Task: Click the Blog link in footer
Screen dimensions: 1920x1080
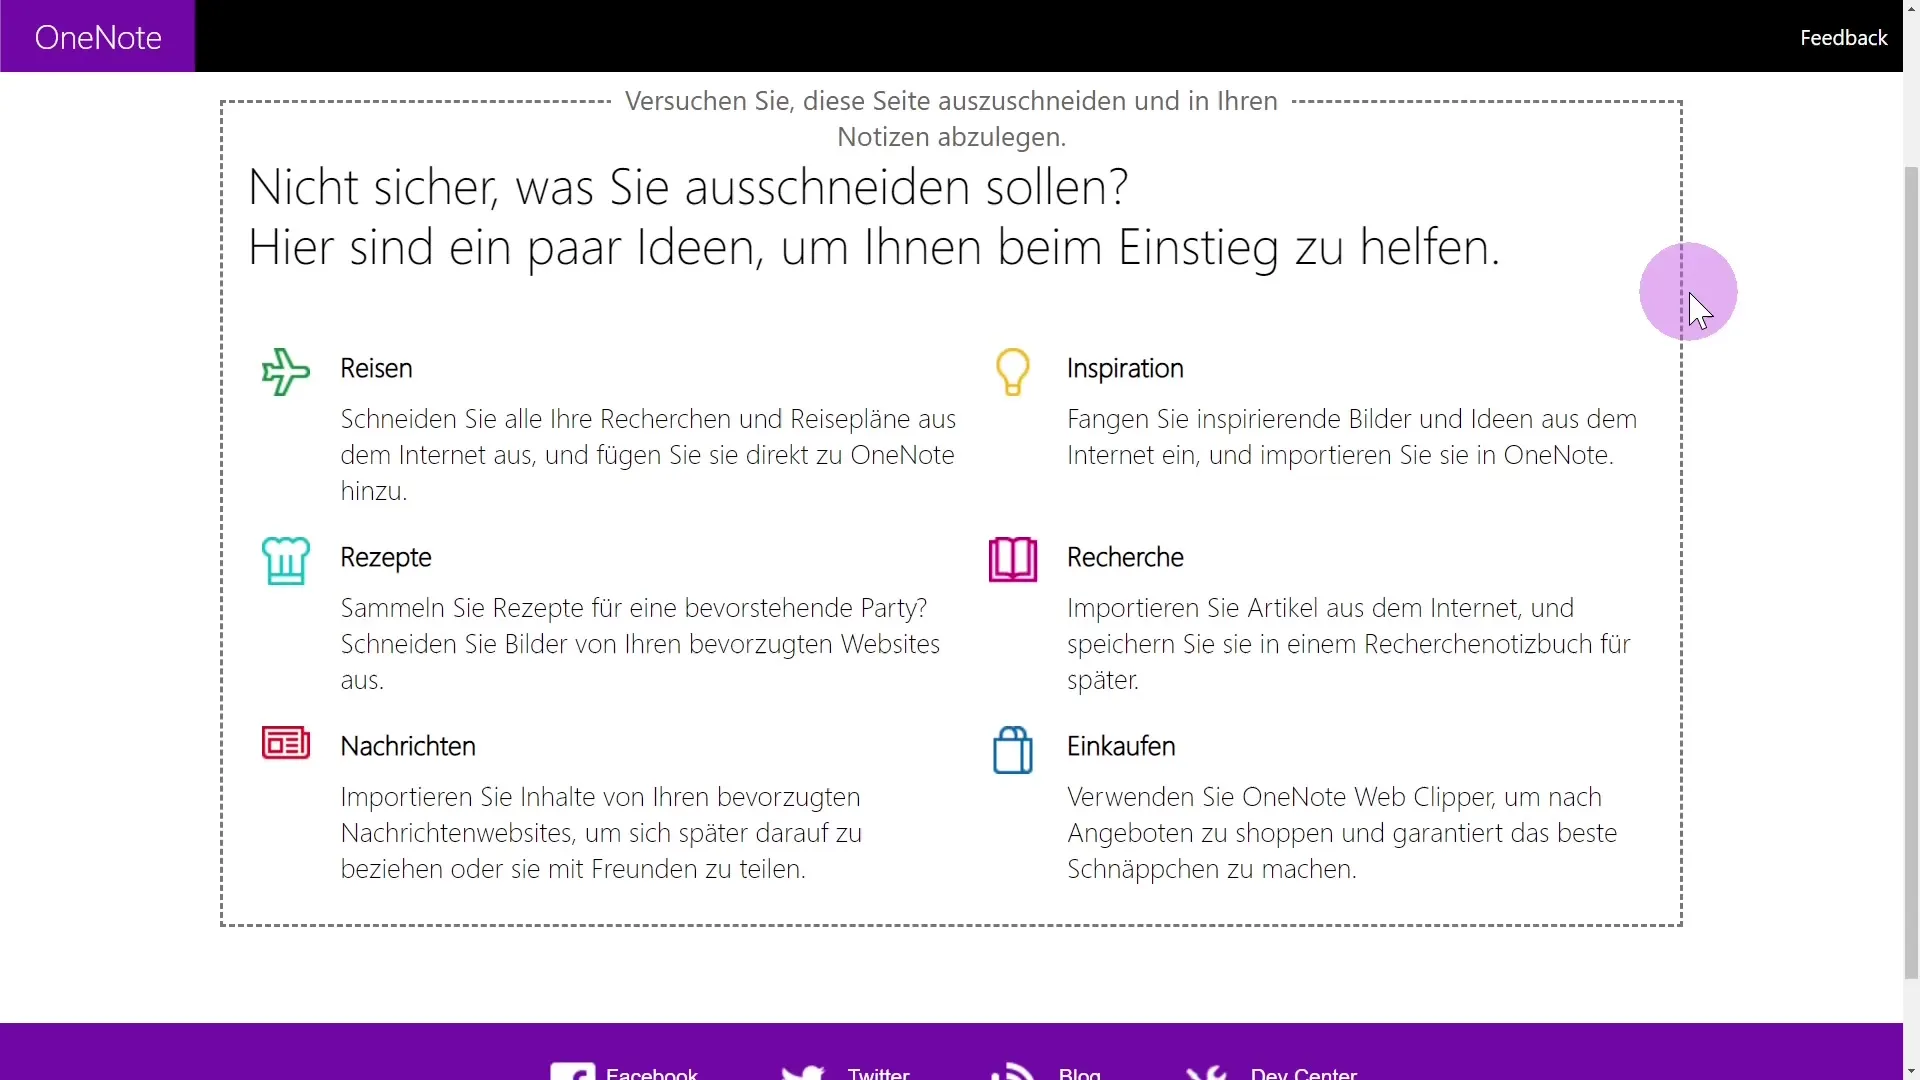Action: (1079, 1072)
